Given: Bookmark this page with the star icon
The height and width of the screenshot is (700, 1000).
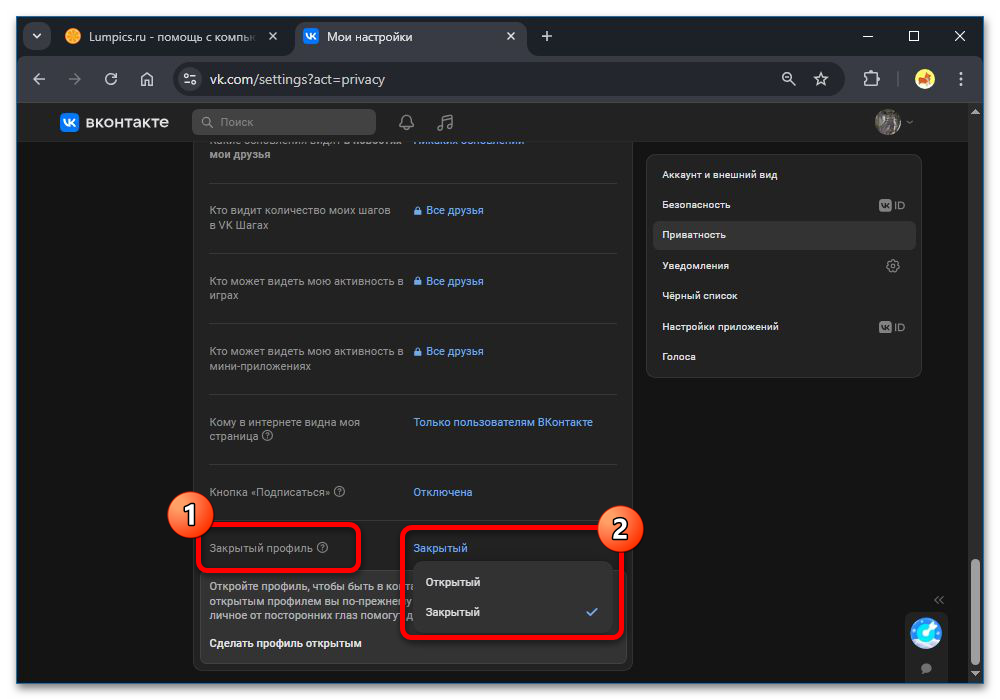Looking at the screenshot, I should [821, 79].
